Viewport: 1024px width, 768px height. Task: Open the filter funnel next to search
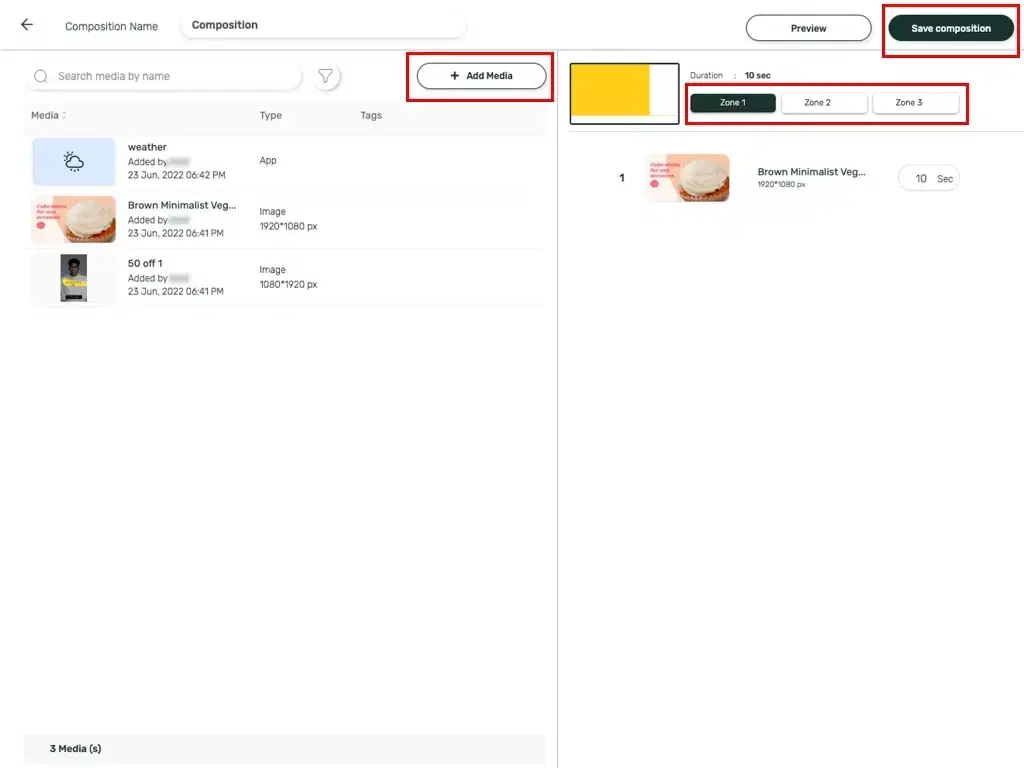pyautogui.click(x=326, y=75)
